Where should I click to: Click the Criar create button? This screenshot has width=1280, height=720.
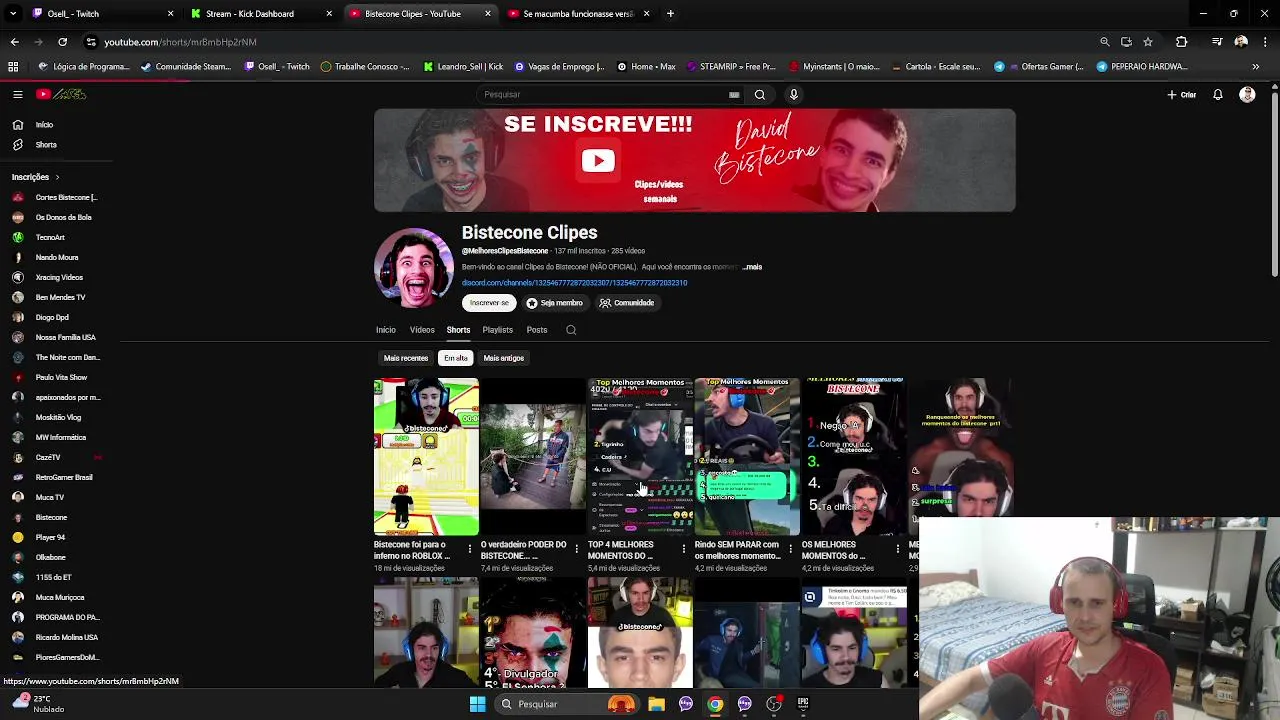tap(1181, 95)
